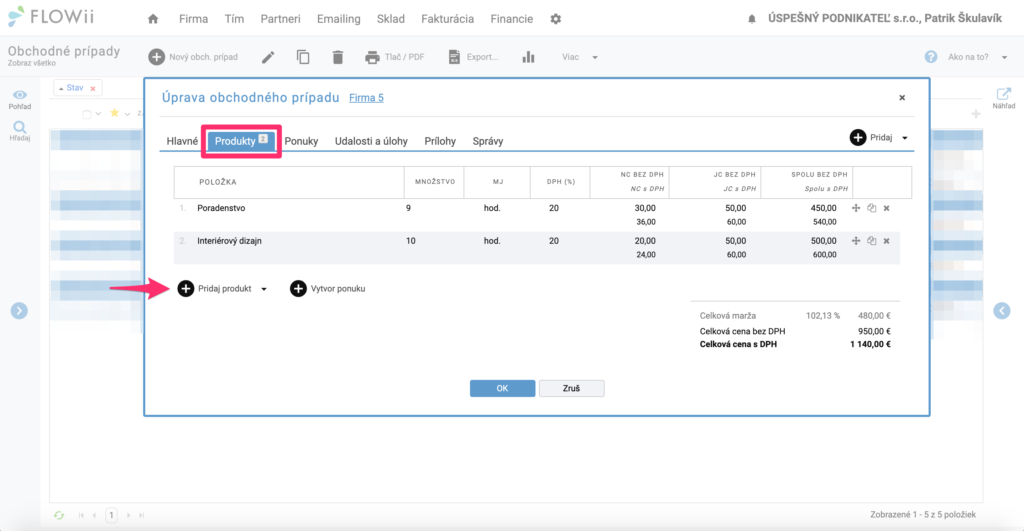Click the Vytvor ponuku plus icon
The height and width of the screenshot is (531, 1024).
(298, 289)
